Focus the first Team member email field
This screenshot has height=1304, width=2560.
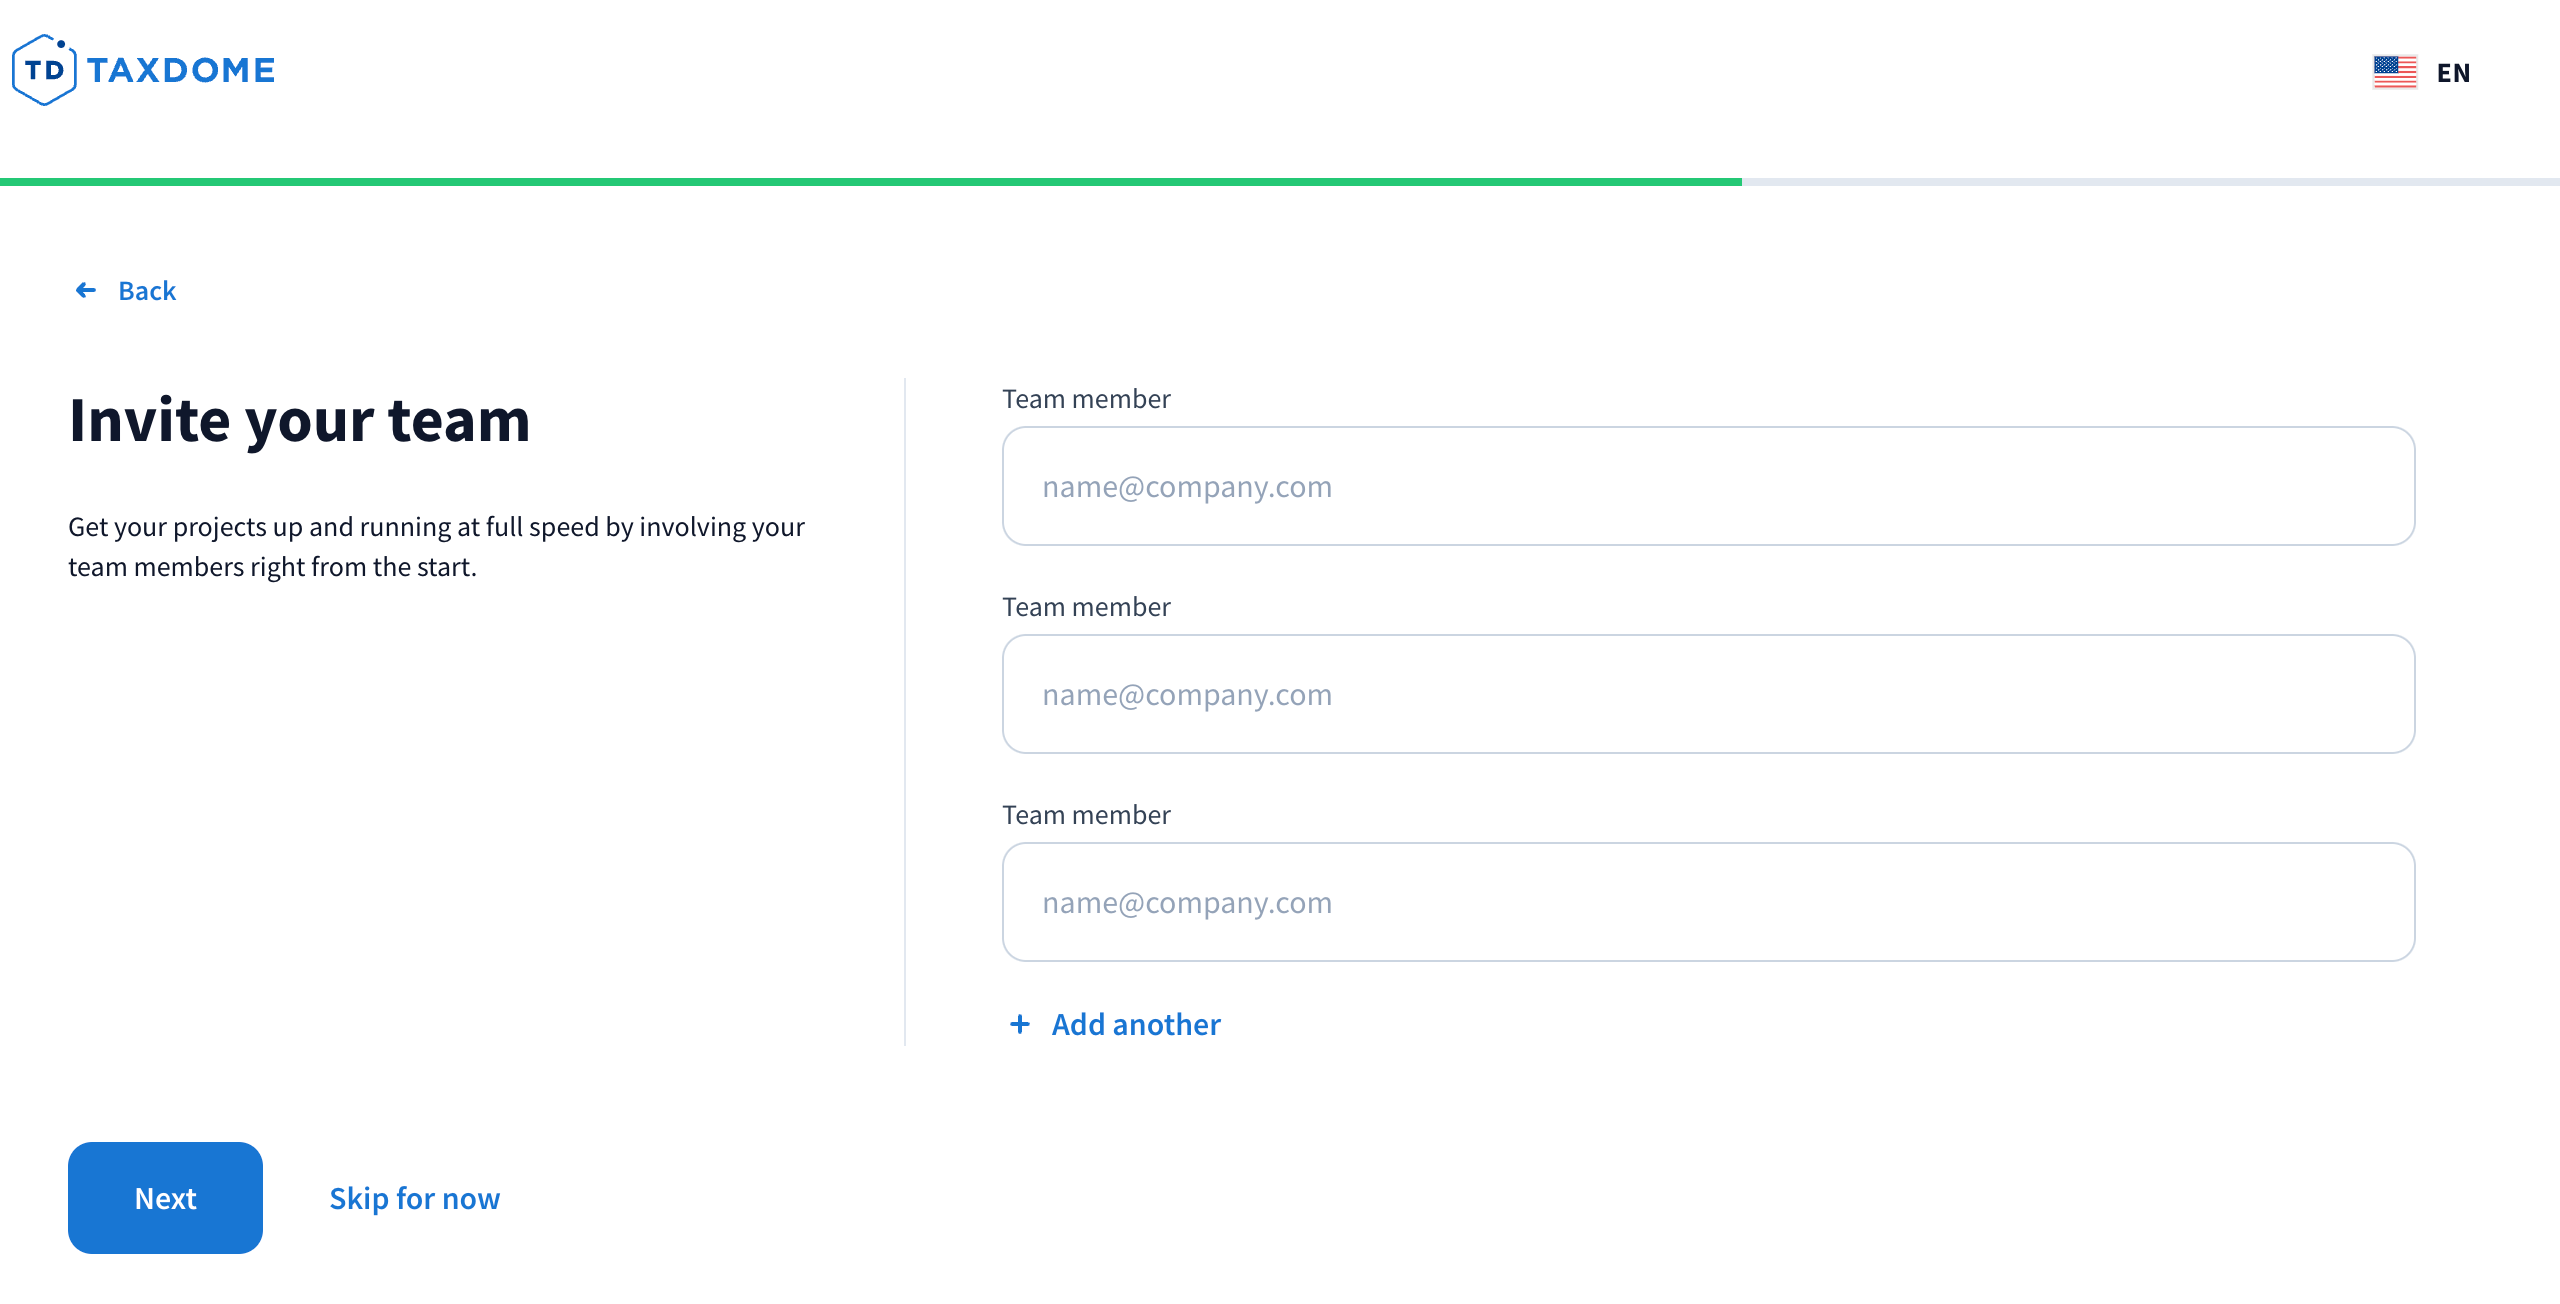coord(1708,486)
